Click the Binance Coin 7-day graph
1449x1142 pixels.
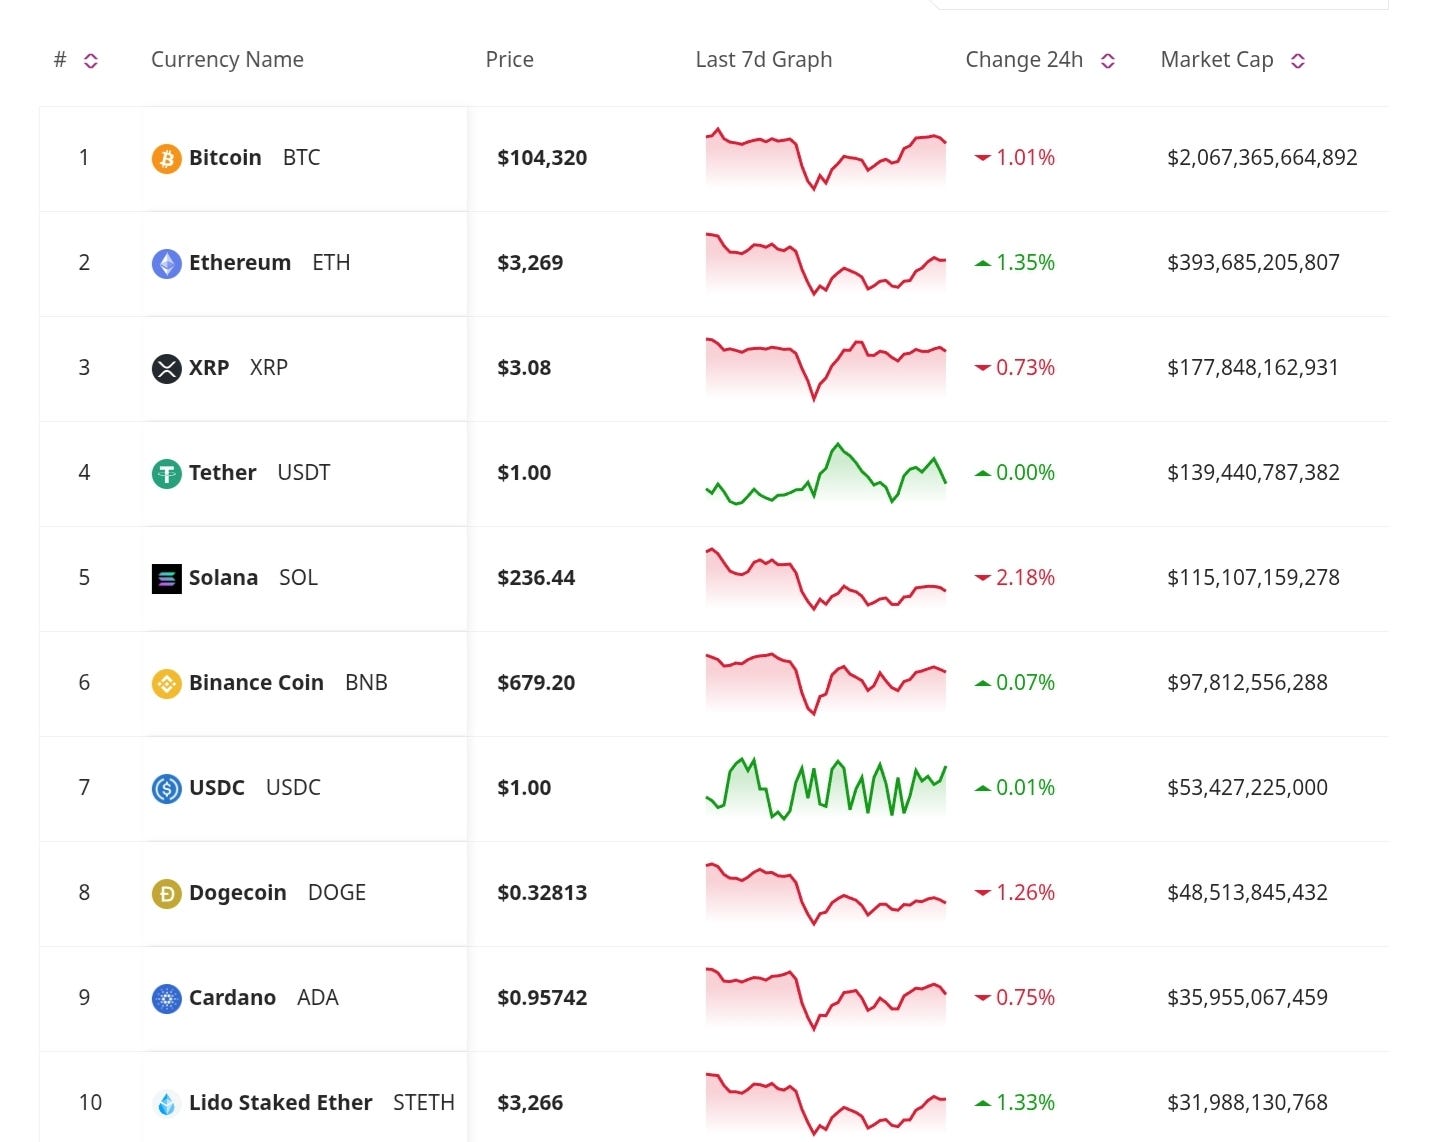point(826,684)
